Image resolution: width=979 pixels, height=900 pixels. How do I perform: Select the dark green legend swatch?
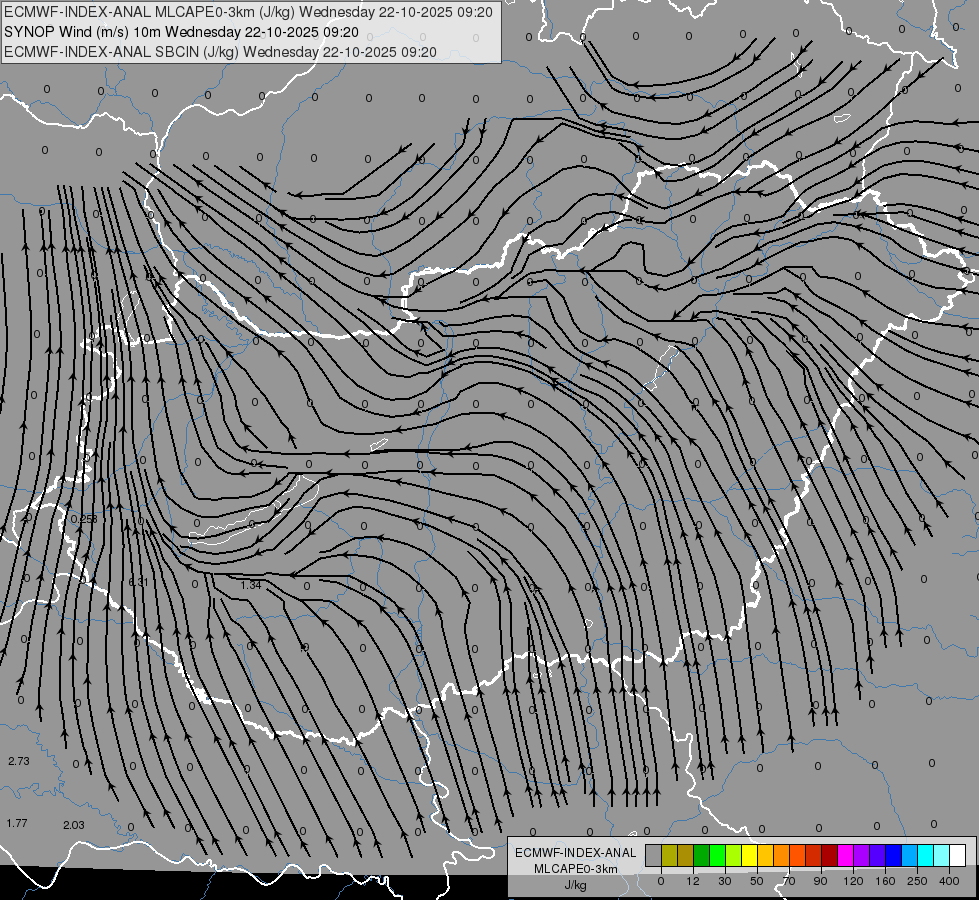pyautogui.click(x=702, y=856)
